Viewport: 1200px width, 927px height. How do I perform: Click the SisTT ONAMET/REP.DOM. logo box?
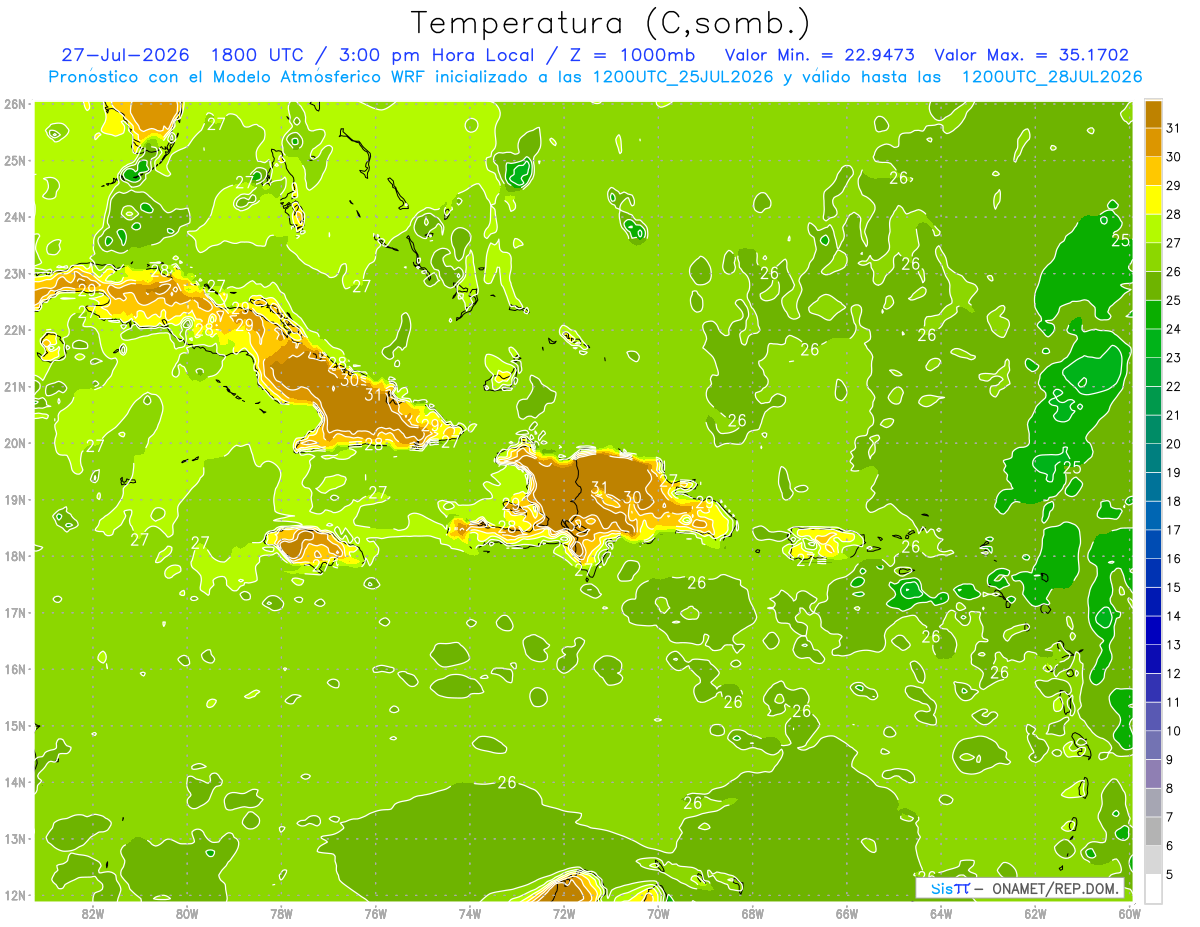[x=1019, y=888]
